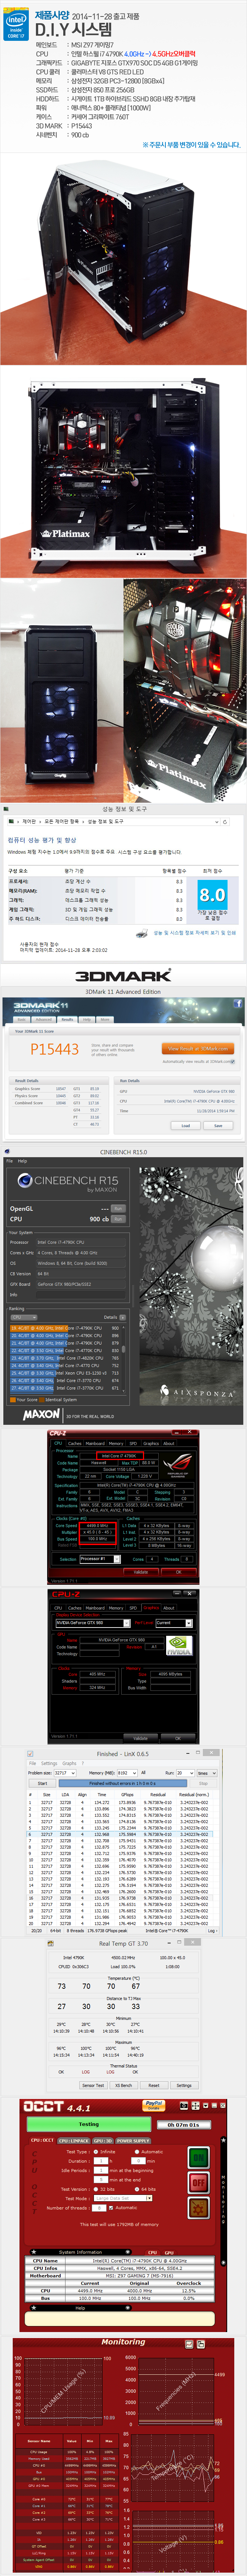Switch to GPU:3D tab in OCCT
The width and height of the screenshot is (247, 2576).
pos(103,2140)
